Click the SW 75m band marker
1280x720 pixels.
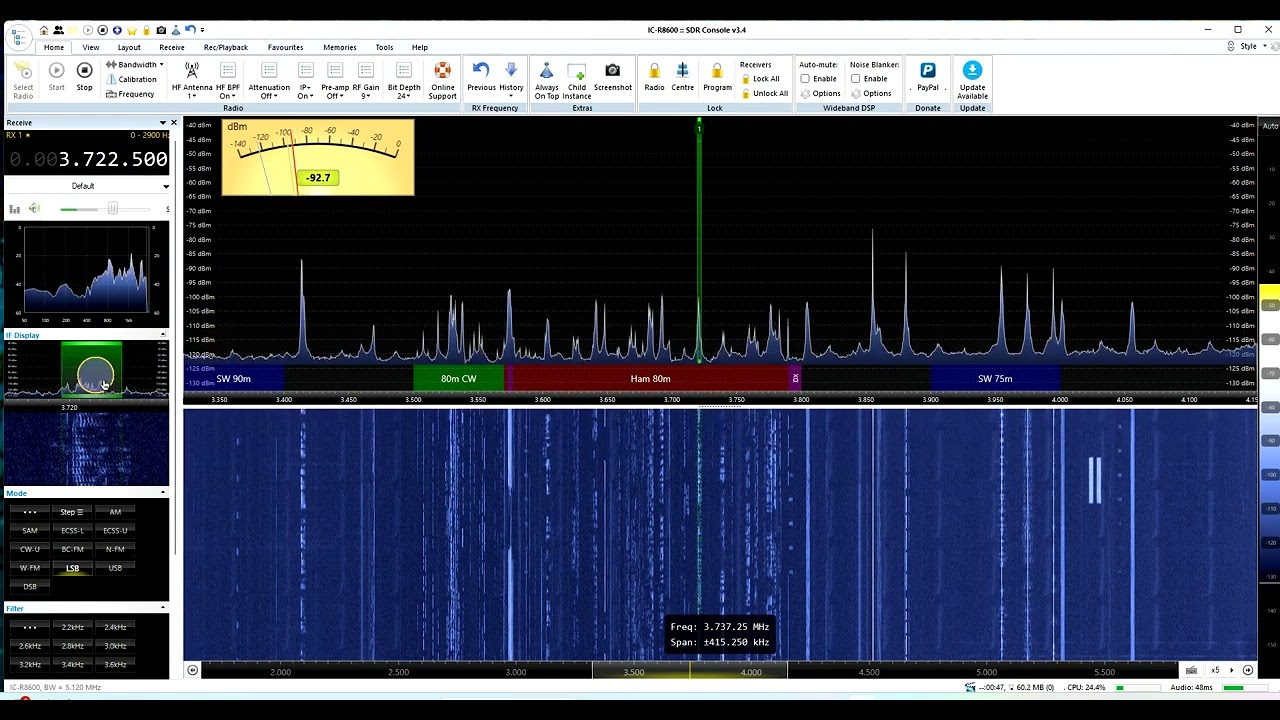tap(995, 379)
